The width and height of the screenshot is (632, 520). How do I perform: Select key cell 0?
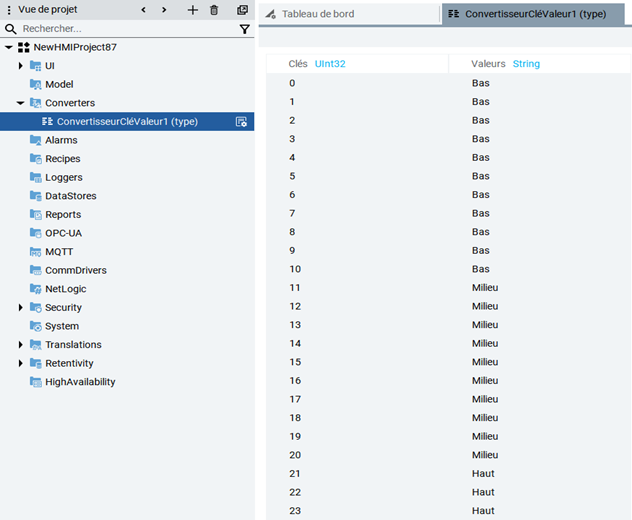click(x=292, y=83)
